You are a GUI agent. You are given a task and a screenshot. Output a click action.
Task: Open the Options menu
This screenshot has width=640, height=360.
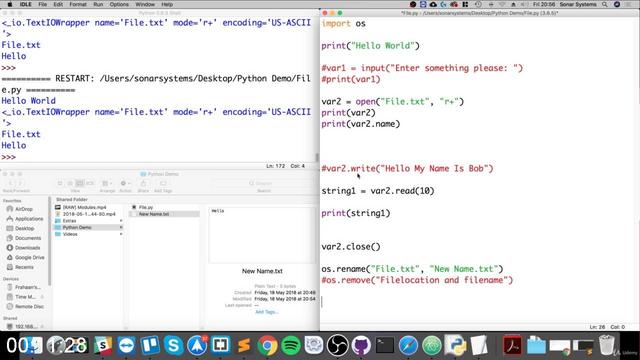[x=119, y=4]
